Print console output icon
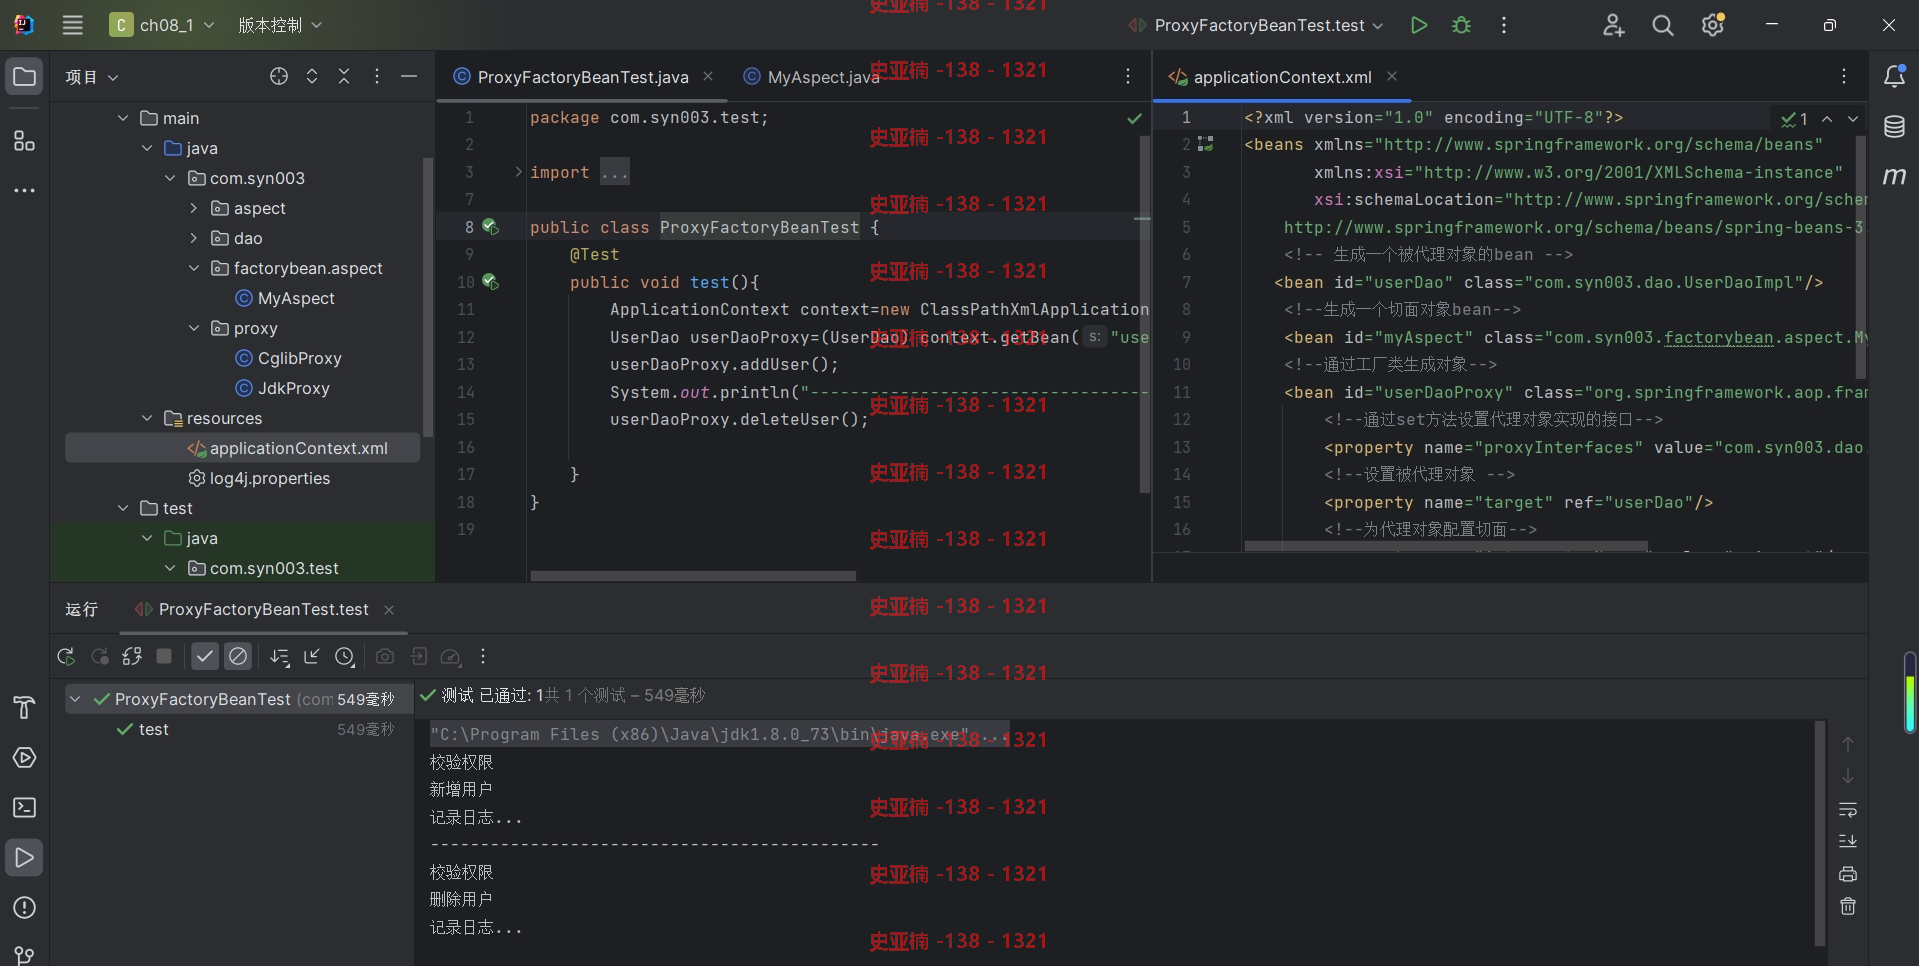This screenshot has width=1919, height=966. [1848, 874]
